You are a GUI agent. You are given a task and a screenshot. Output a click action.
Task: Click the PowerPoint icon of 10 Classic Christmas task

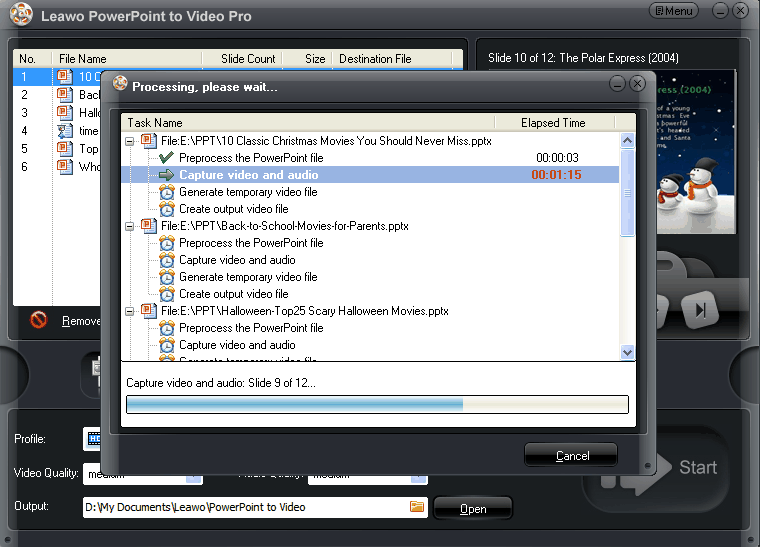[148, 141]
